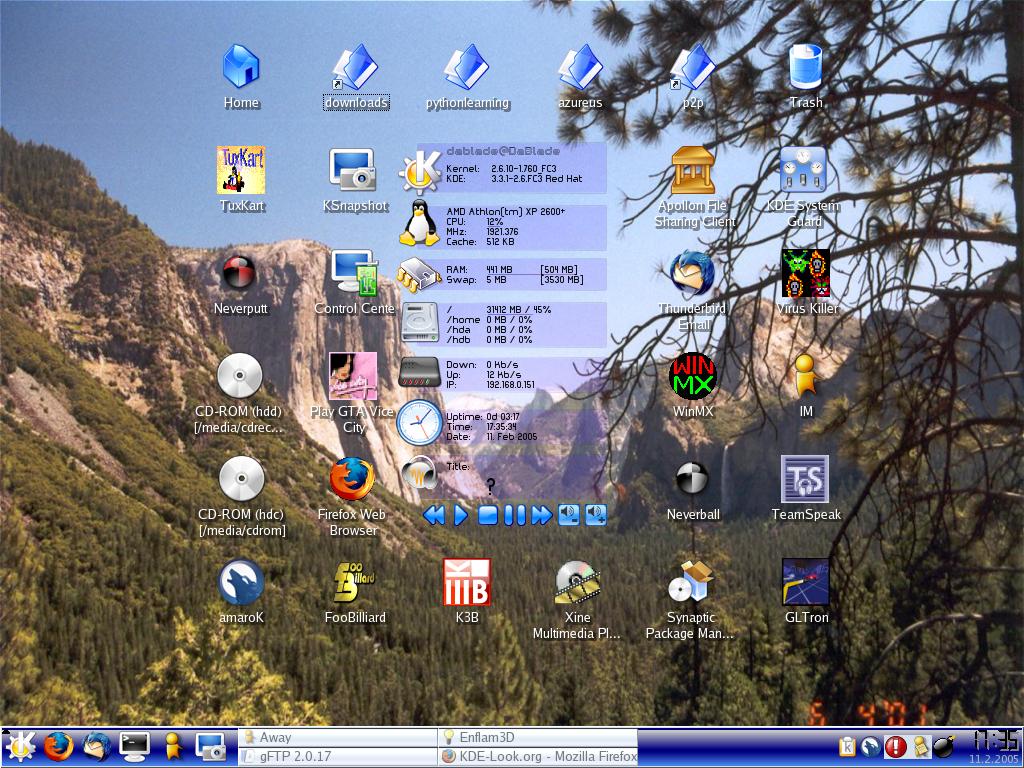Screen dimensions: 1024x768
Task: Launch K3B disc burner icon
Action: pyautogui.click(x=466, y=582)
